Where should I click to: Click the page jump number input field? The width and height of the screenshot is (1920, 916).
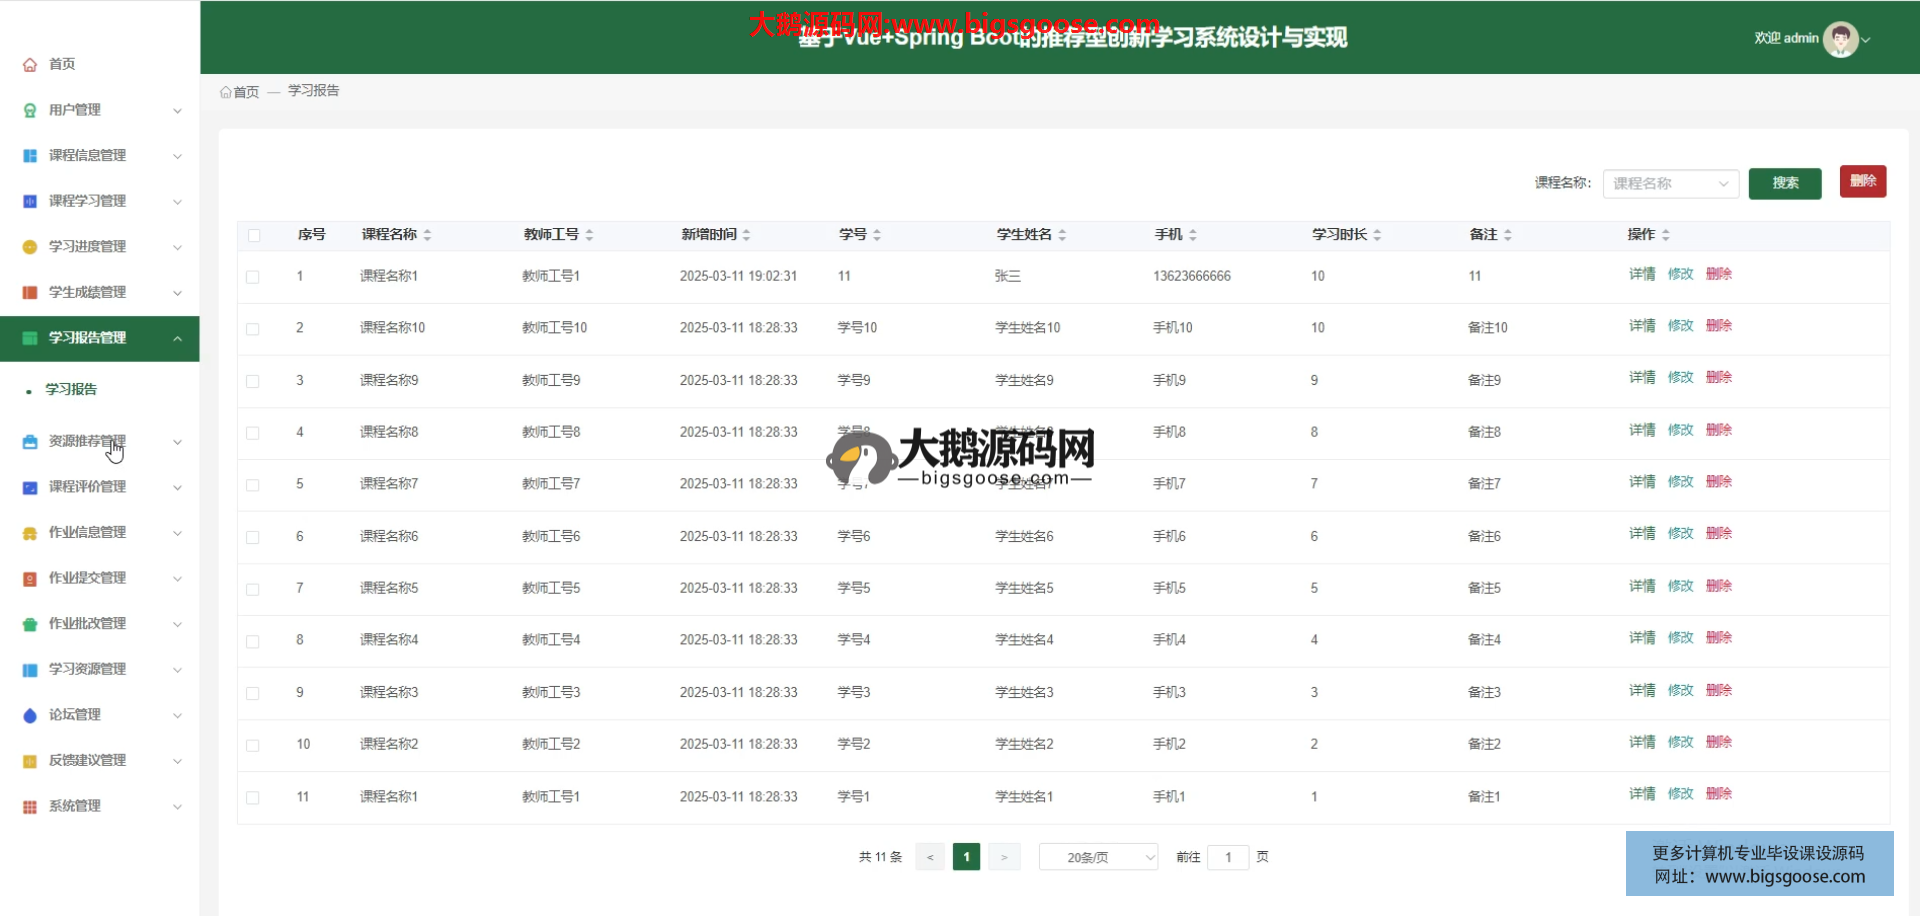[1228, 858]
